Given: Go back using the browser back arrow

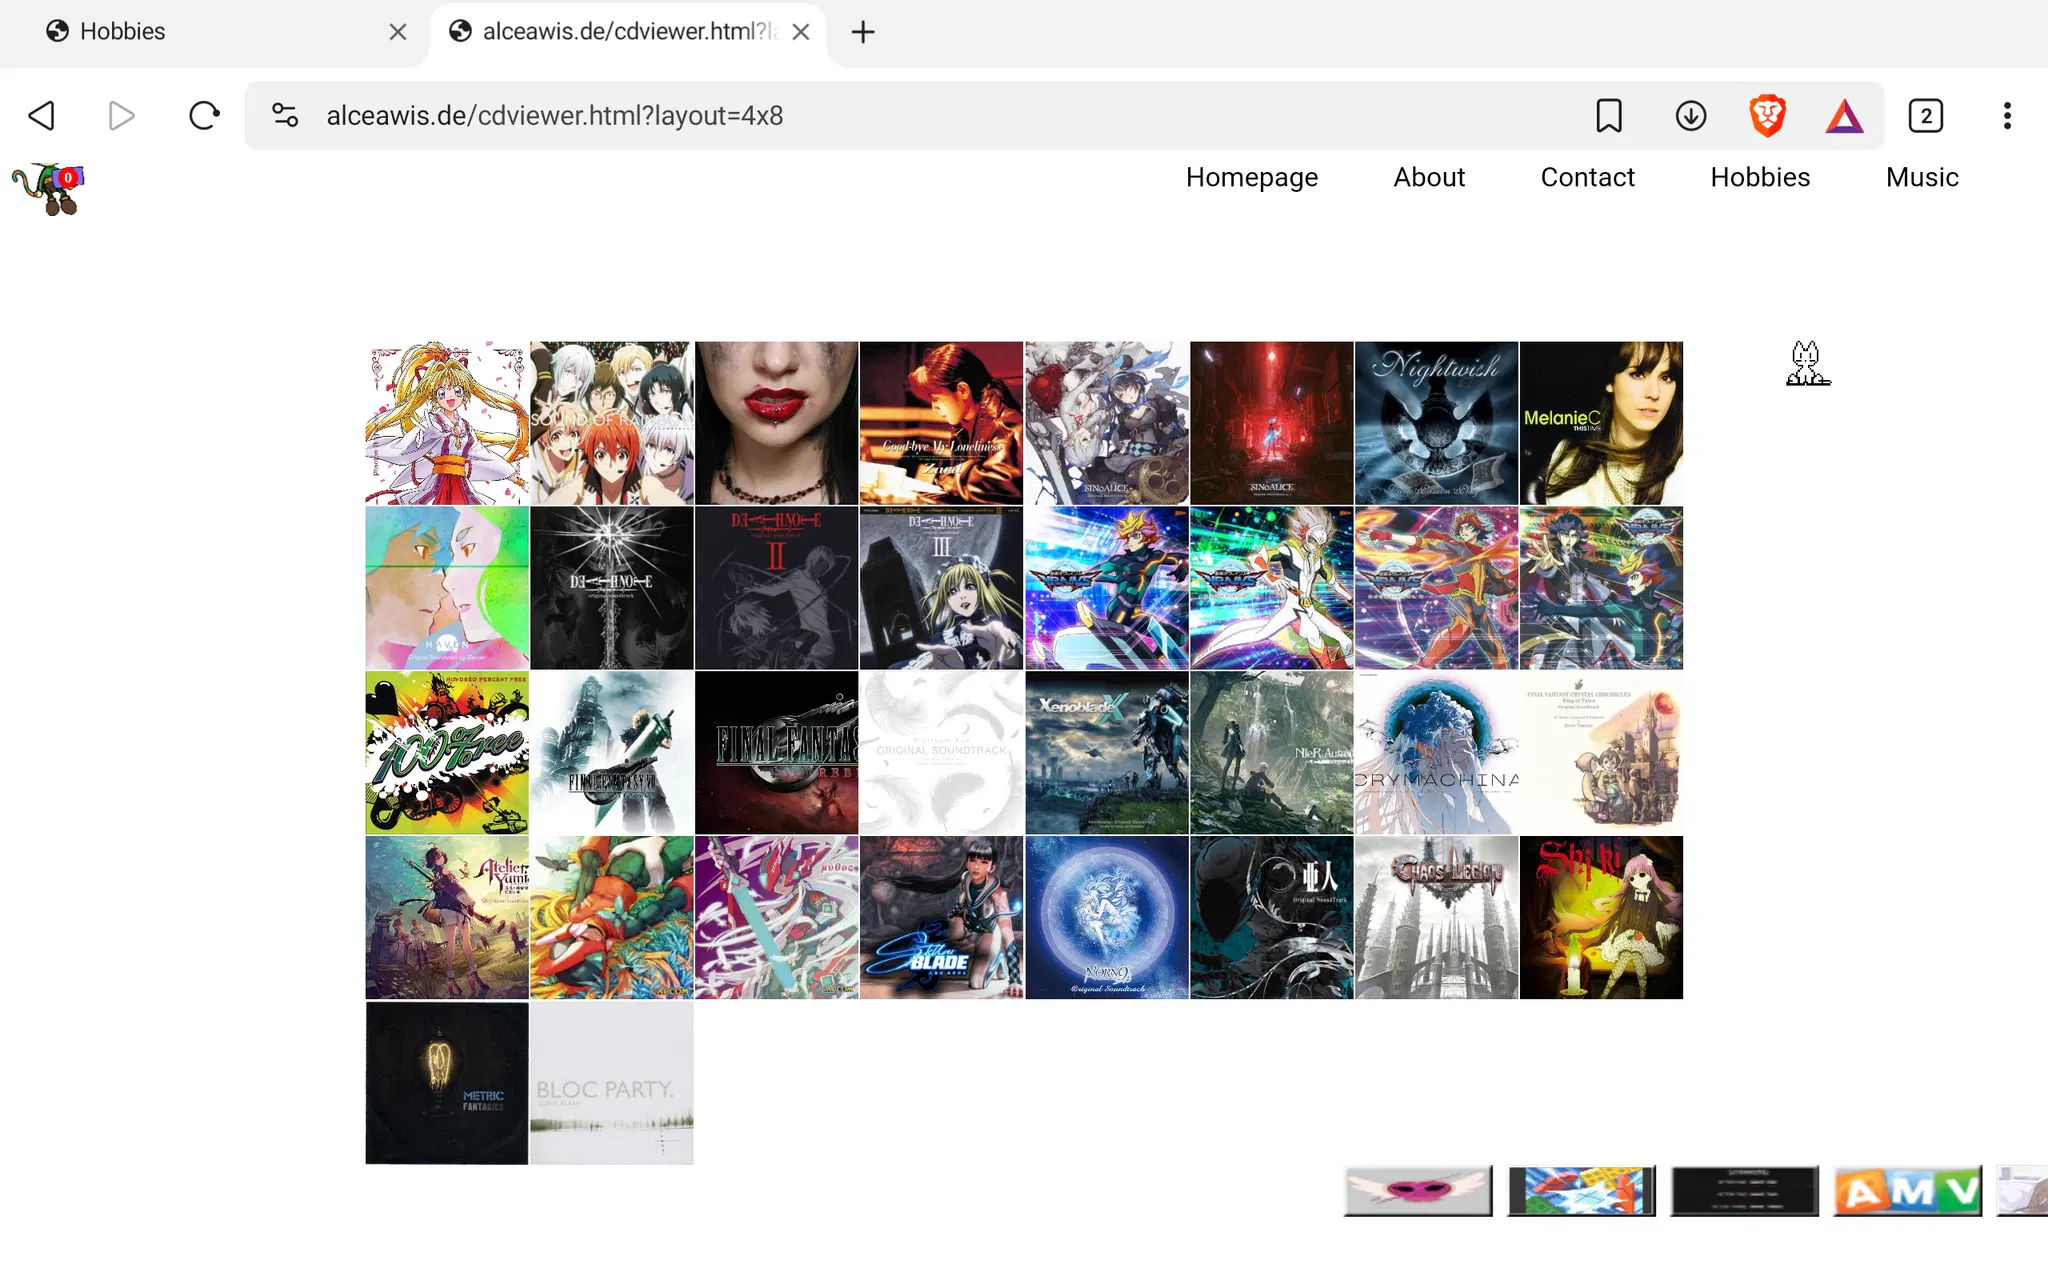Looking at the screenshot, I should (41, 116).
